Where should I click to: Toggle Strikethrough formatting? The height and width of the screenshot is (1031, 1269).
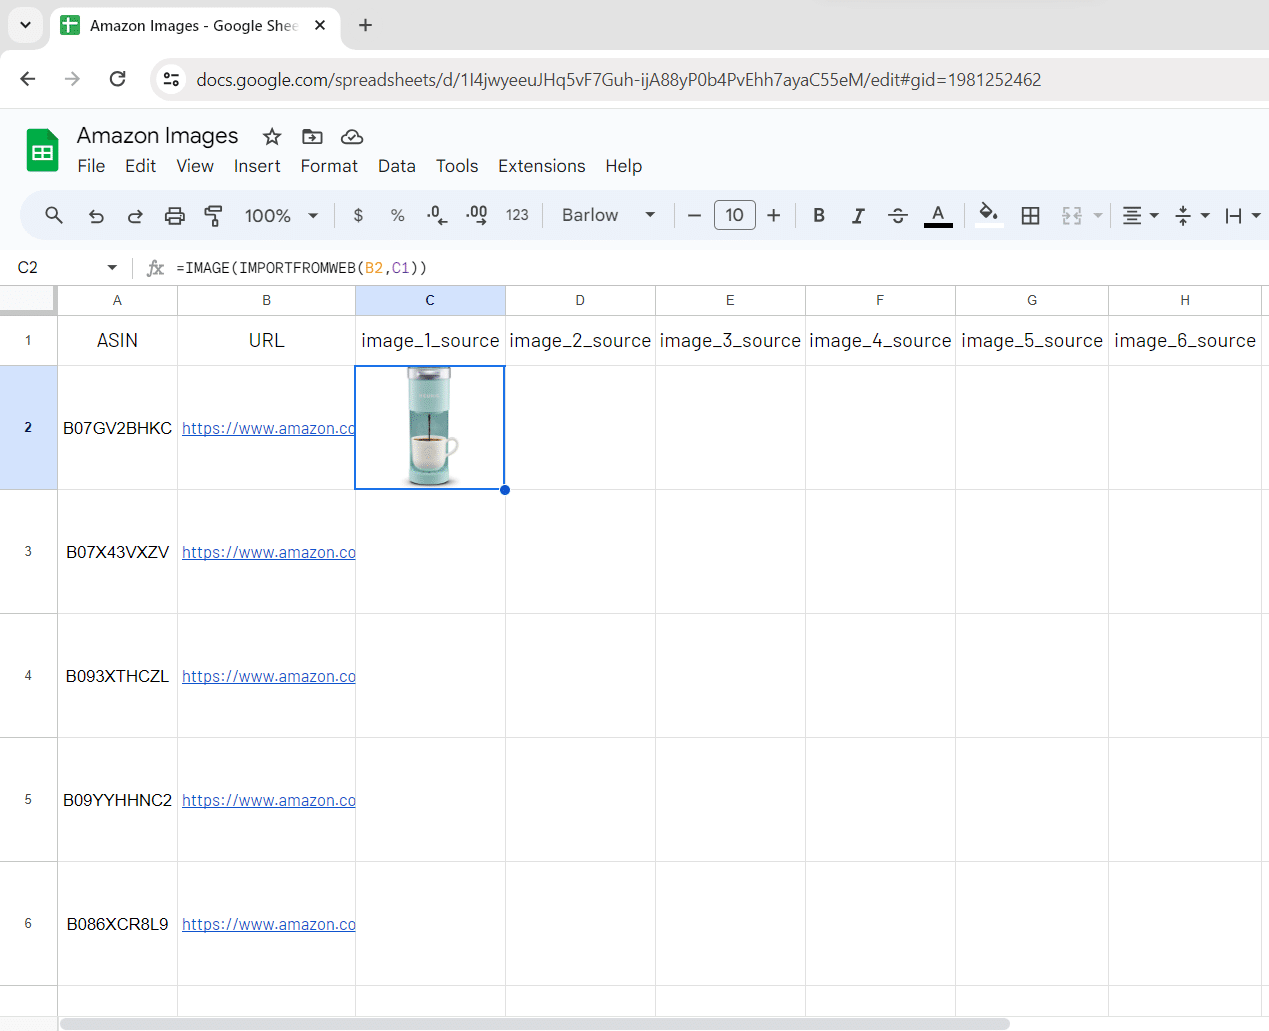click(x=897, y=215)
